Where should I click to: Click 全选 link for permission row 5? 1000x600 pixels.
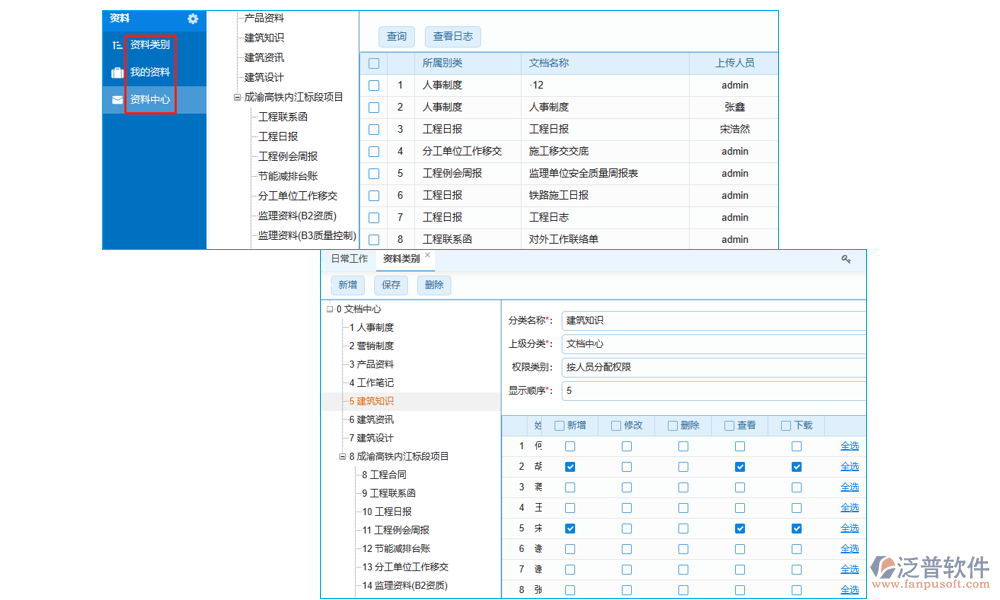point(849,529)
